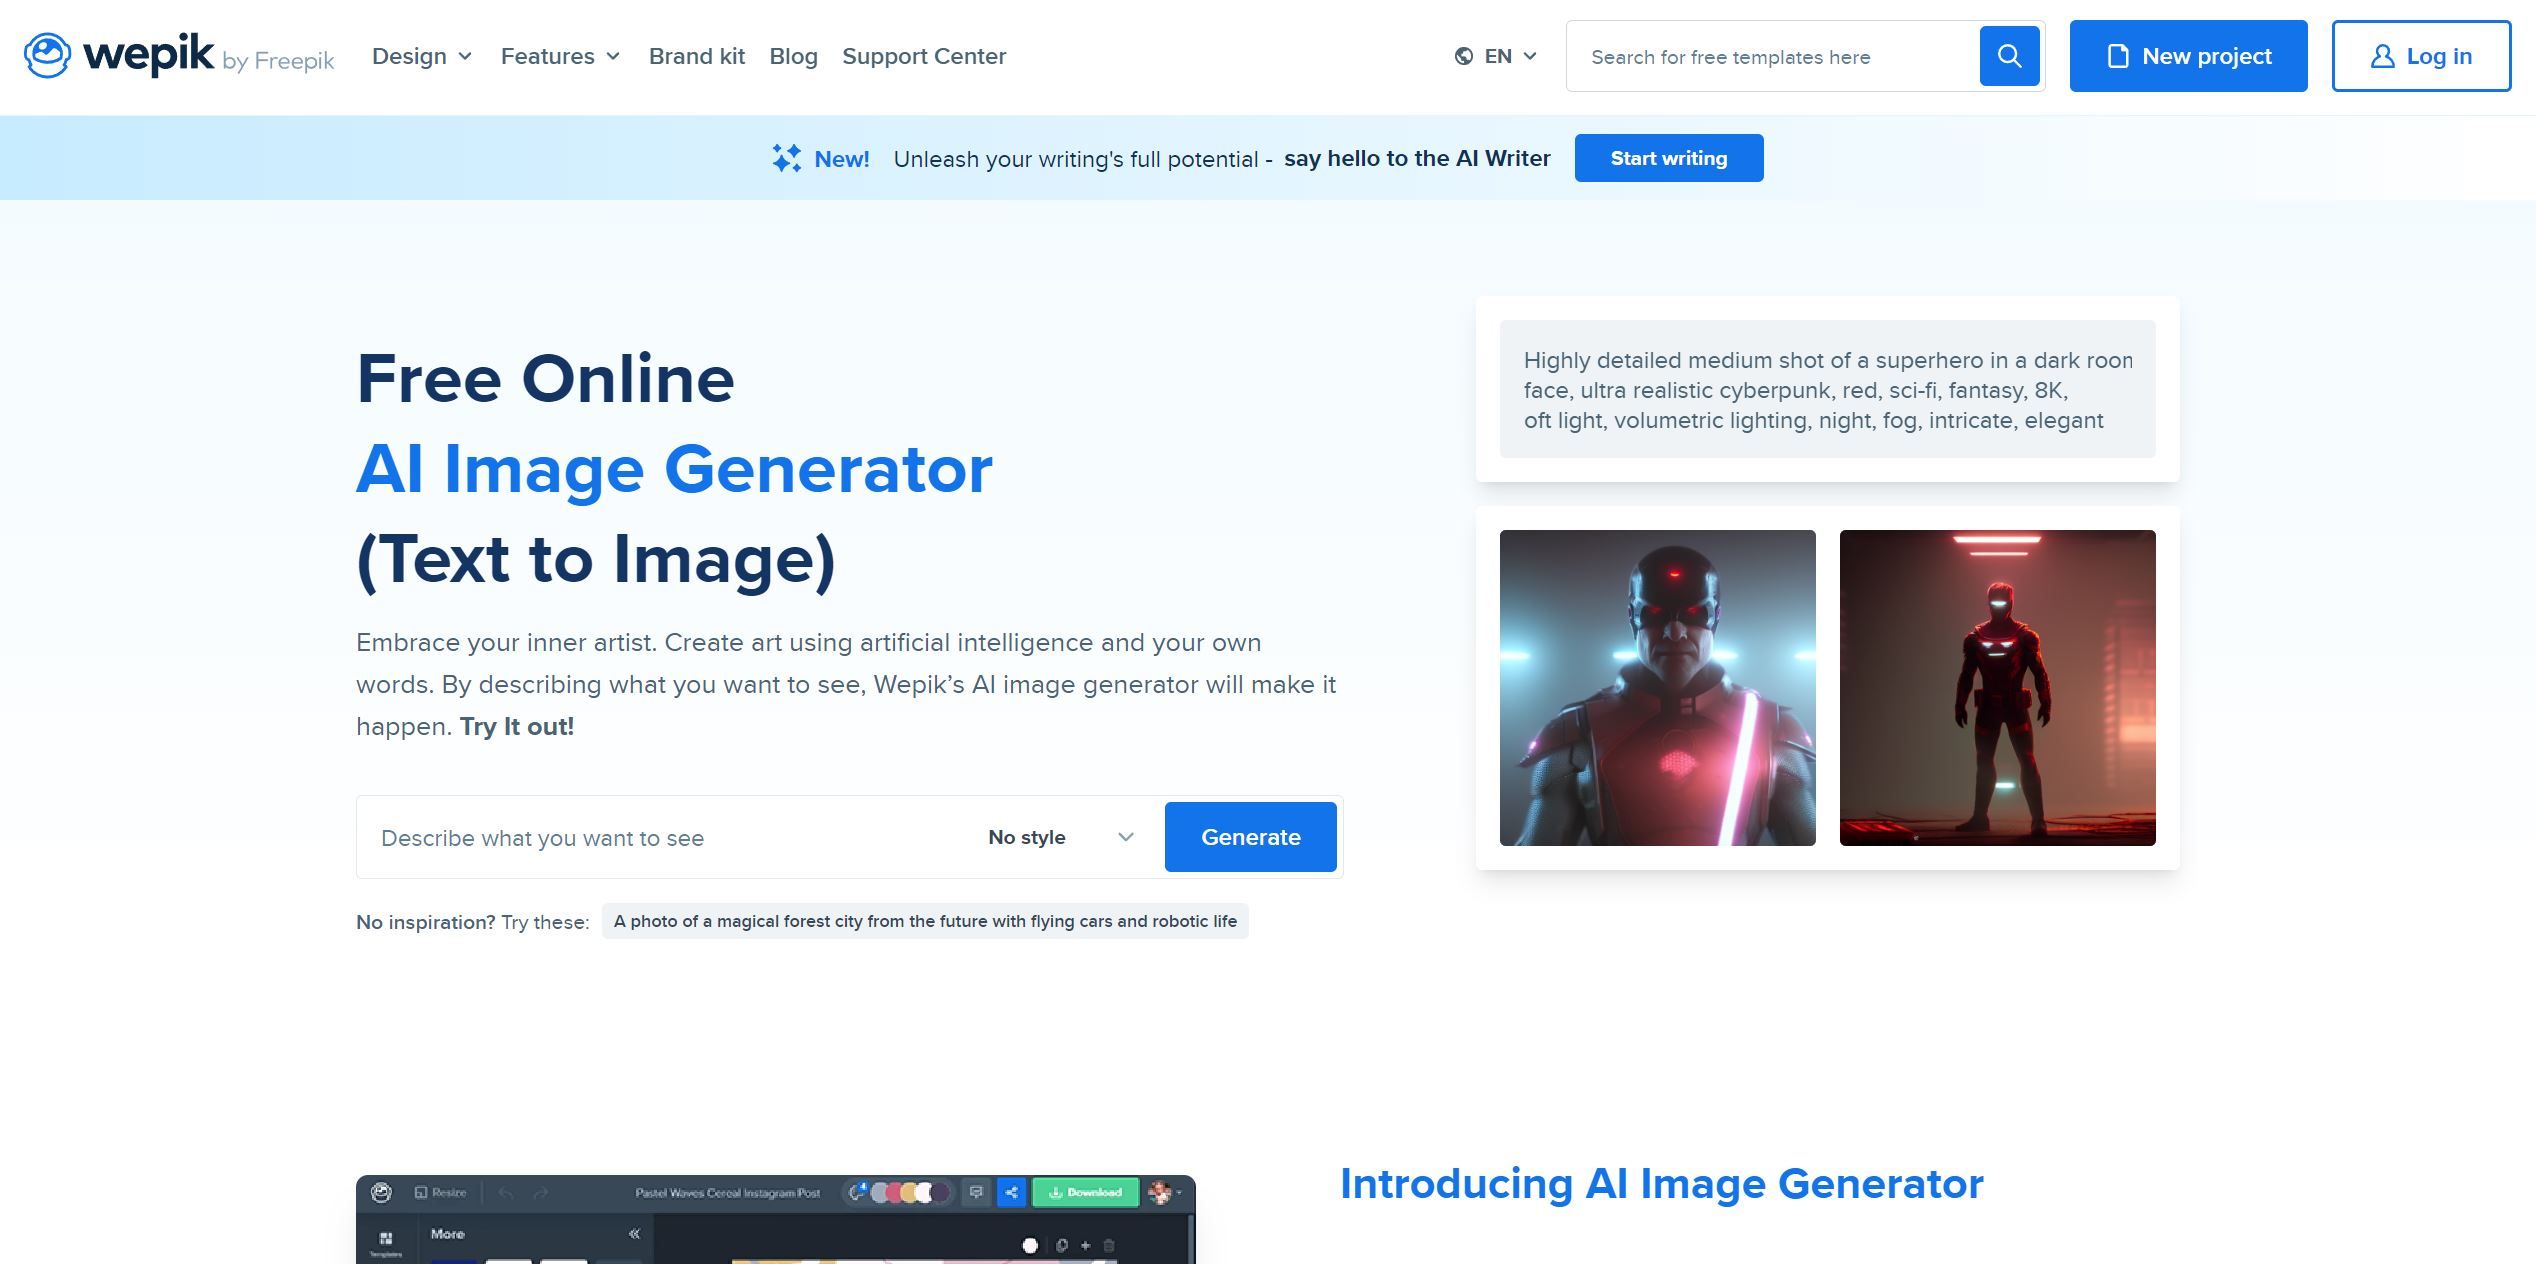This screenshot has height=1264, width=2536.
Task: Expand the Design menu dropdown
Action: click(421, 56)
